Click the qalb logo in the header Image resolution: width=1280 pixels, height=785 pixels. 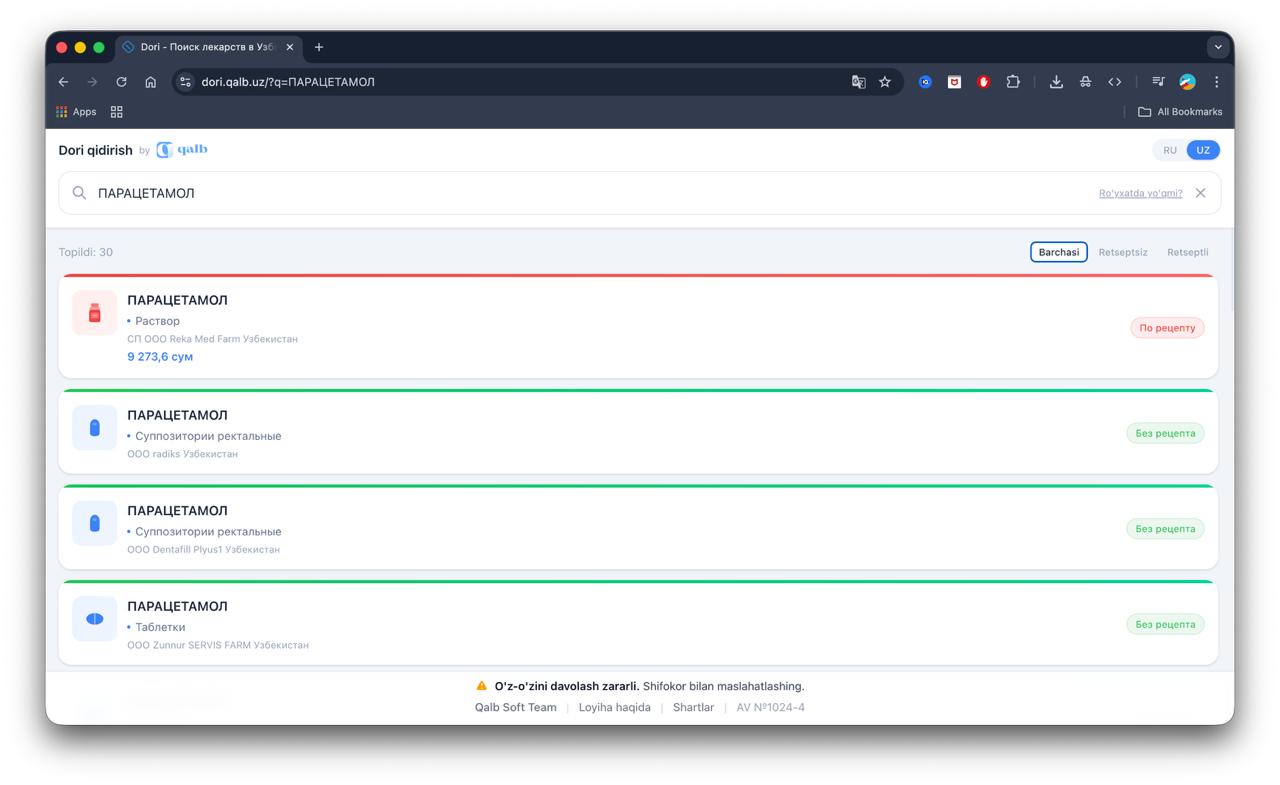tap(182, 150)
